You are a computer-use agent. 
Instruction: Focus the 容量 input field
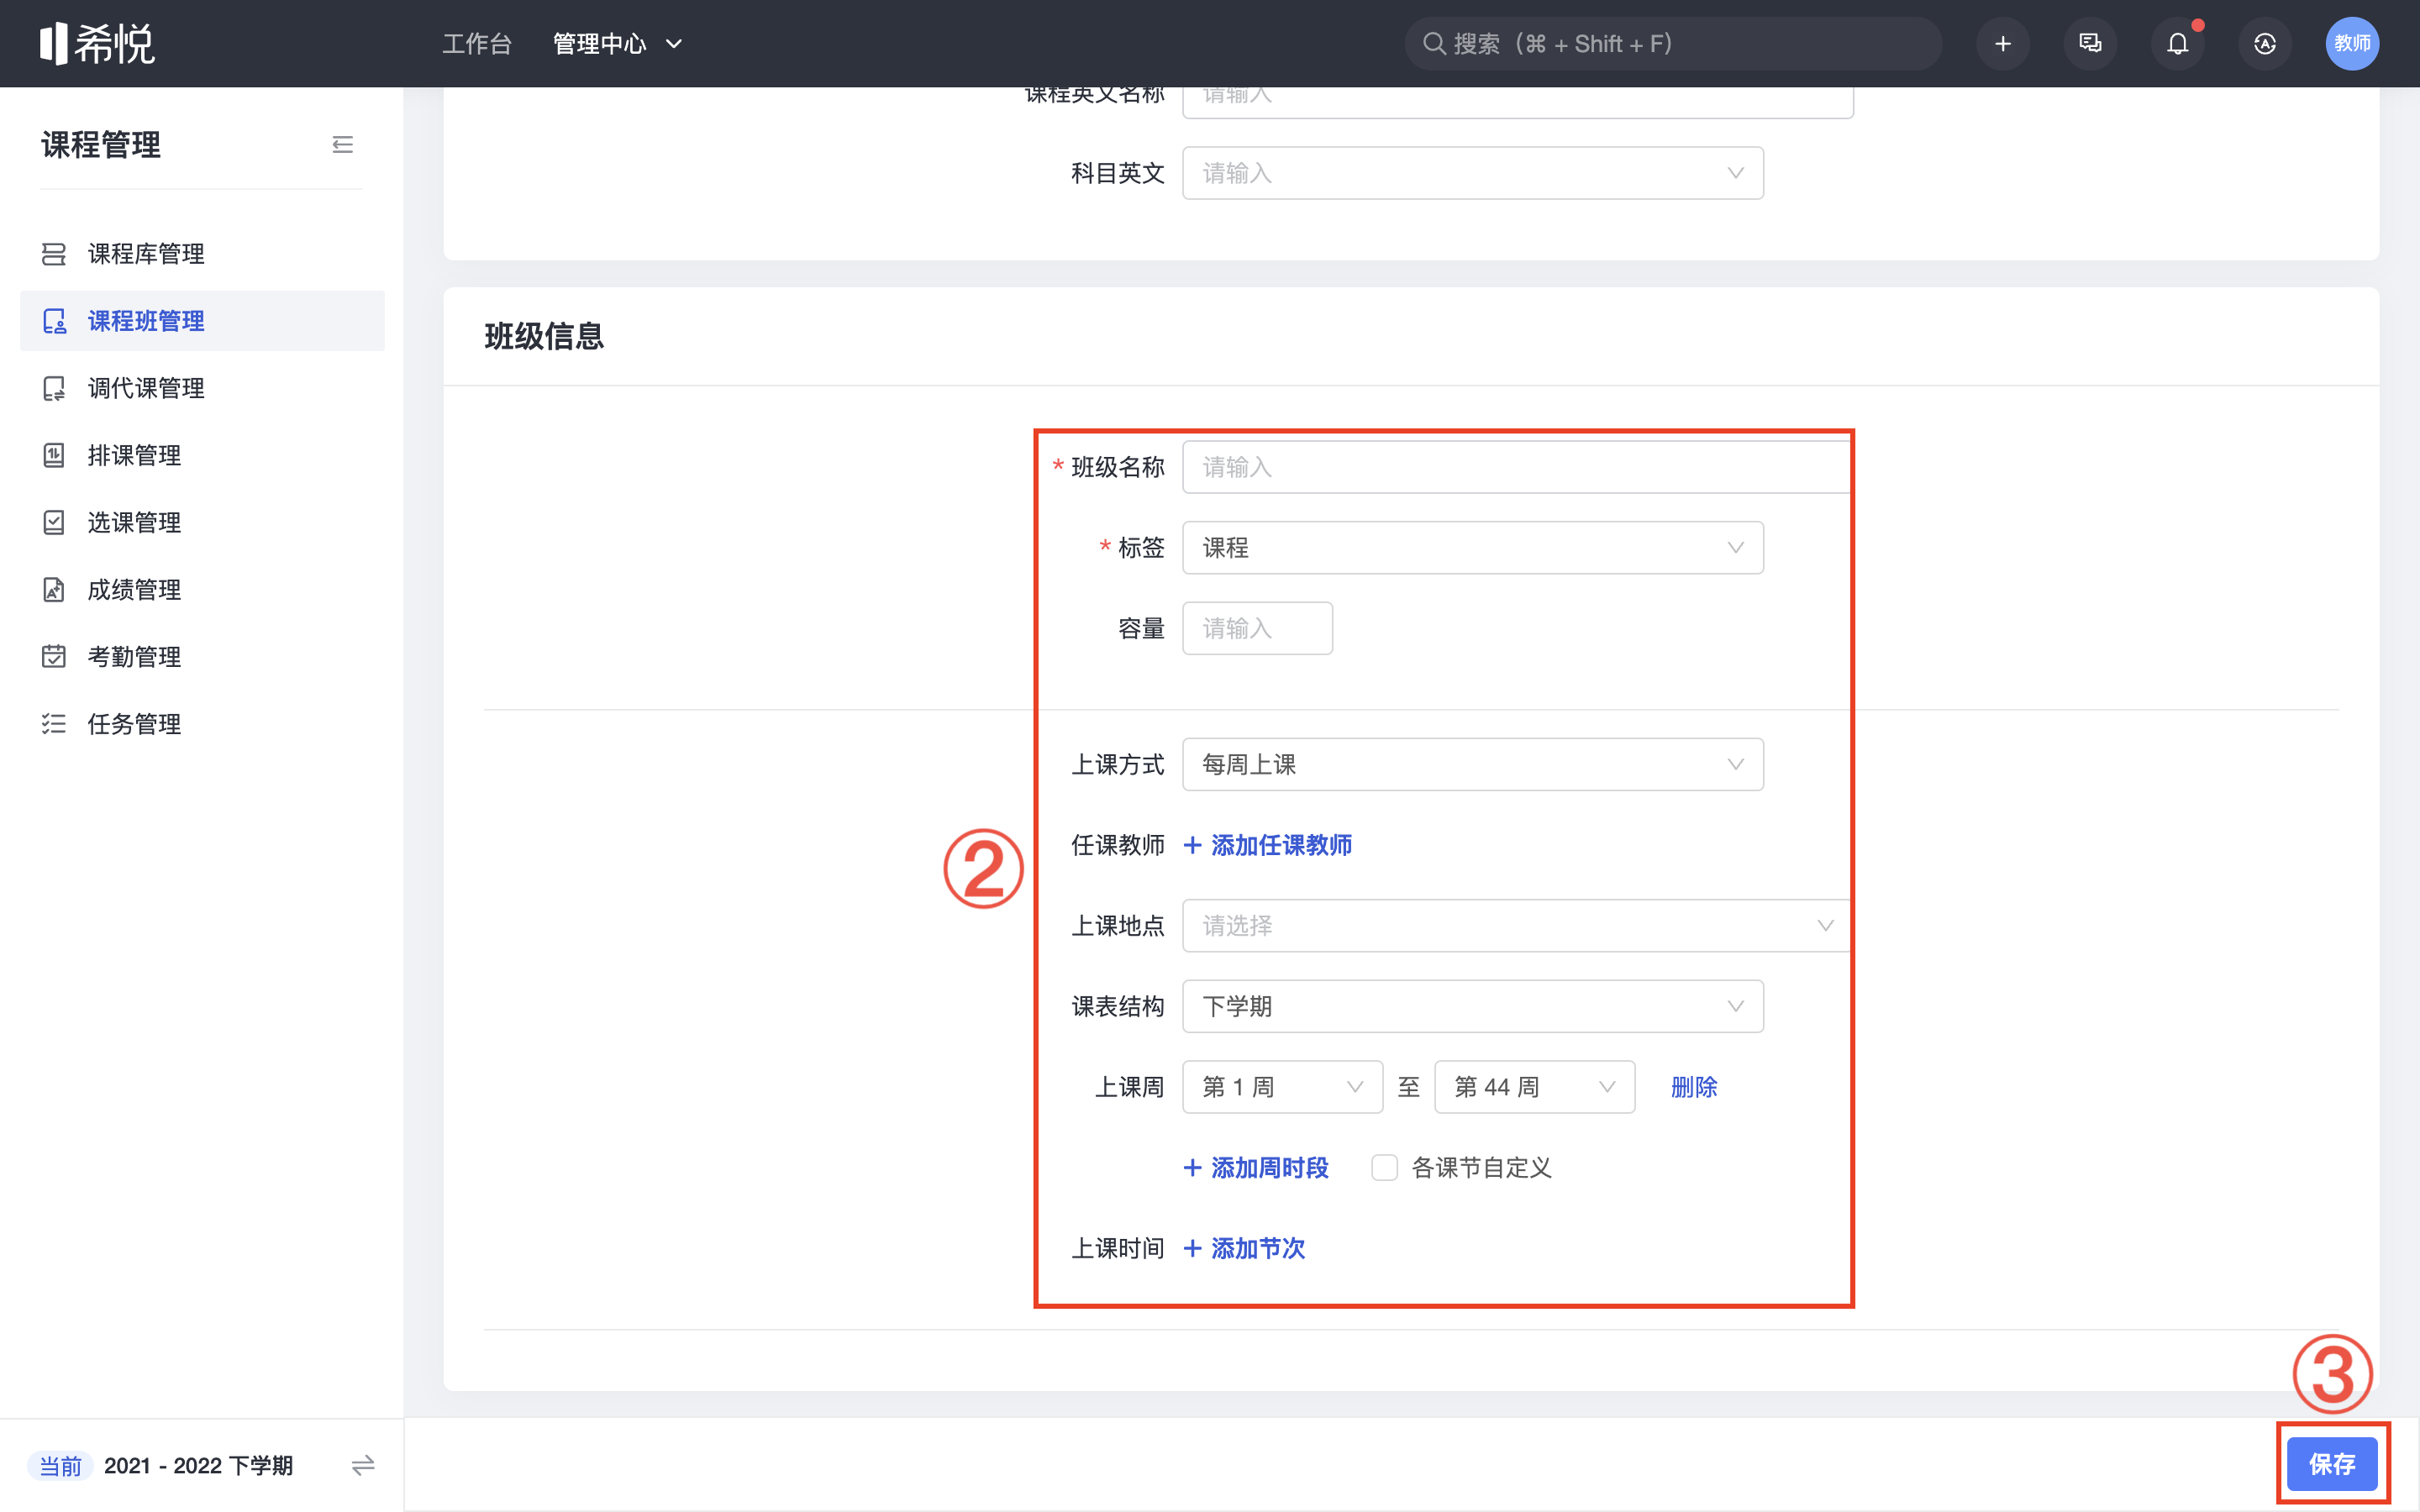coord(1257,628)
